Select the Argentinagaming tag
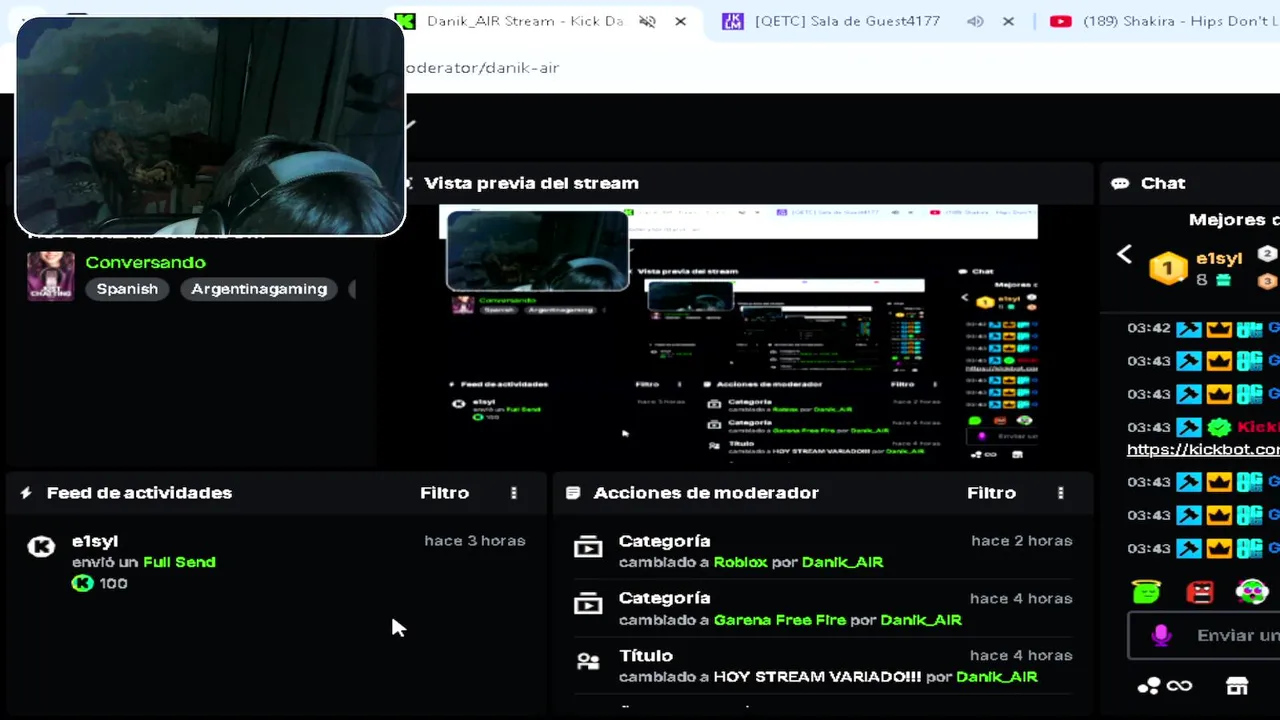The height and width of the screenshot is (720, 1280). [x=259, y=289]
